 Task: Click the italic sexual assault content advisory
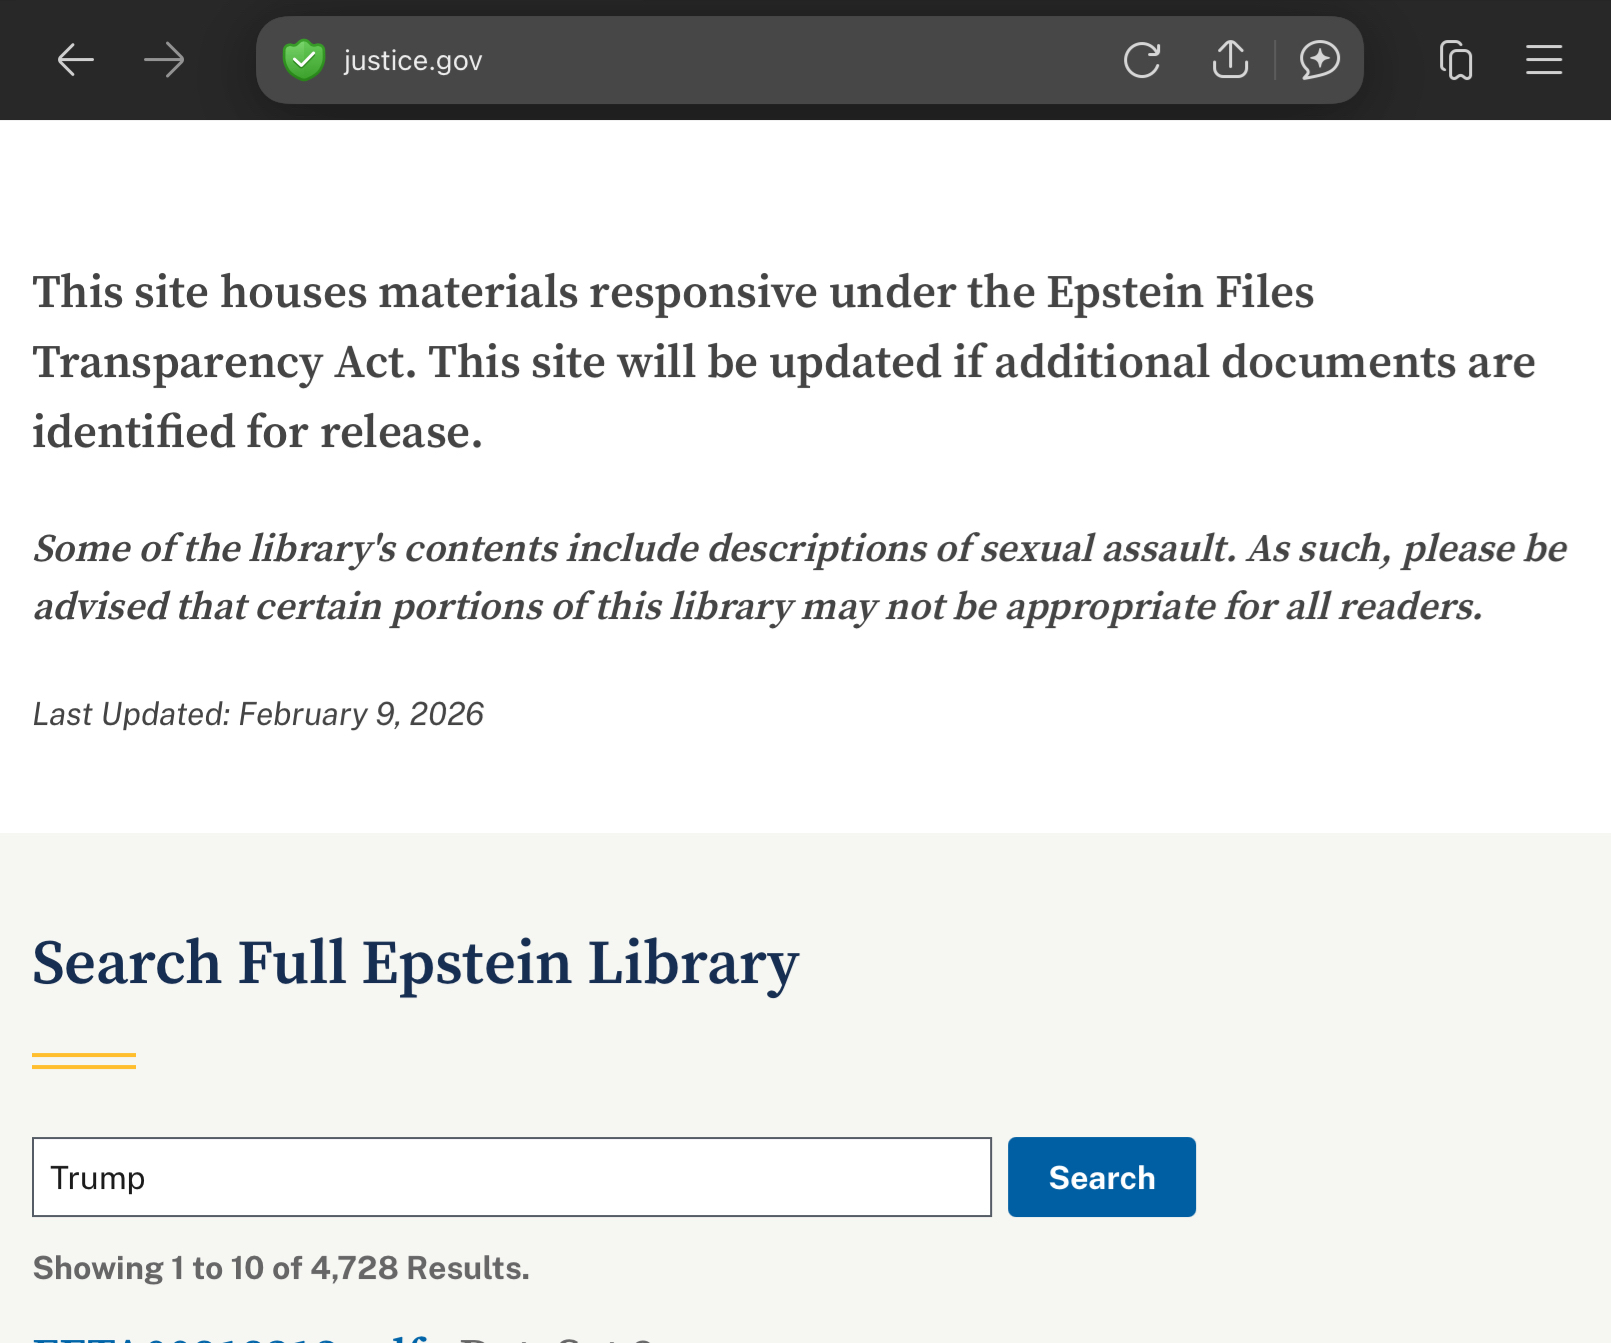click(x=800, y=577)
